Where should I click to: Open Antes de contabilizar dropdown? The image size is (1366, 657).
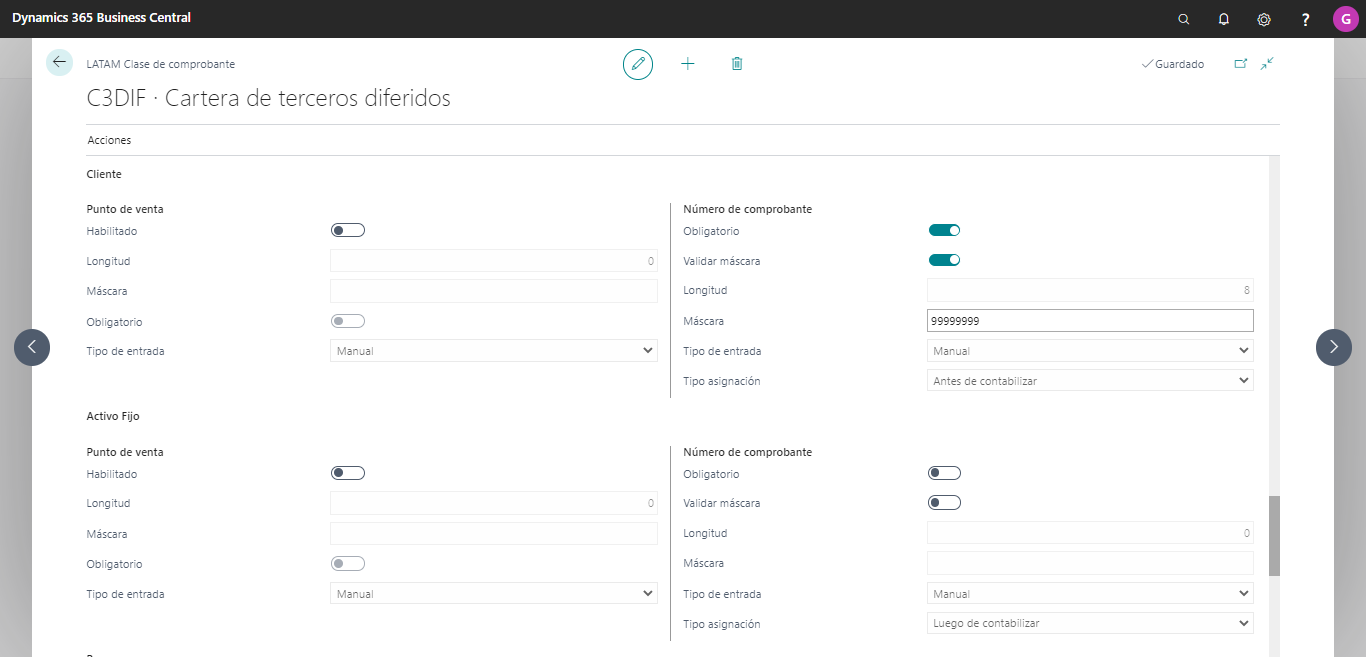click(1090, 380)
